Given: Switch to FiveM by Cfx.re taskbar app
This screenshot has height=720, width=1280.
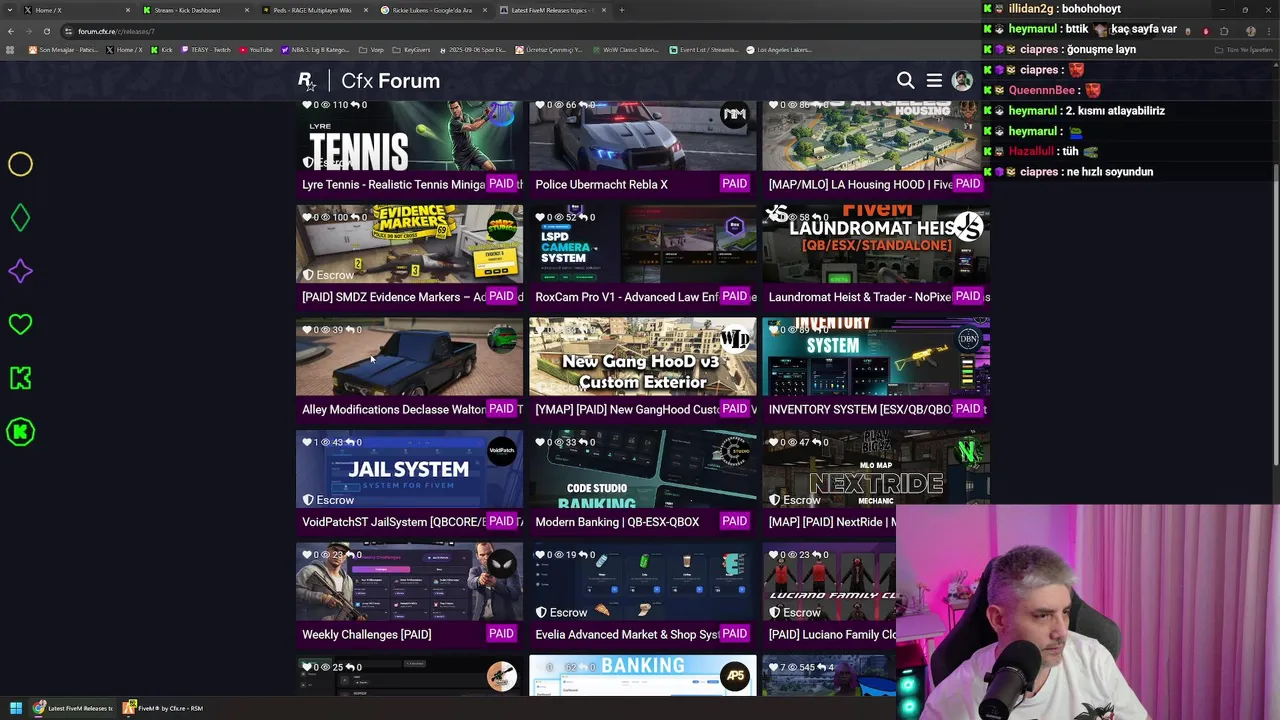Looking at the screenshot, I should click(x=164, y=708).
